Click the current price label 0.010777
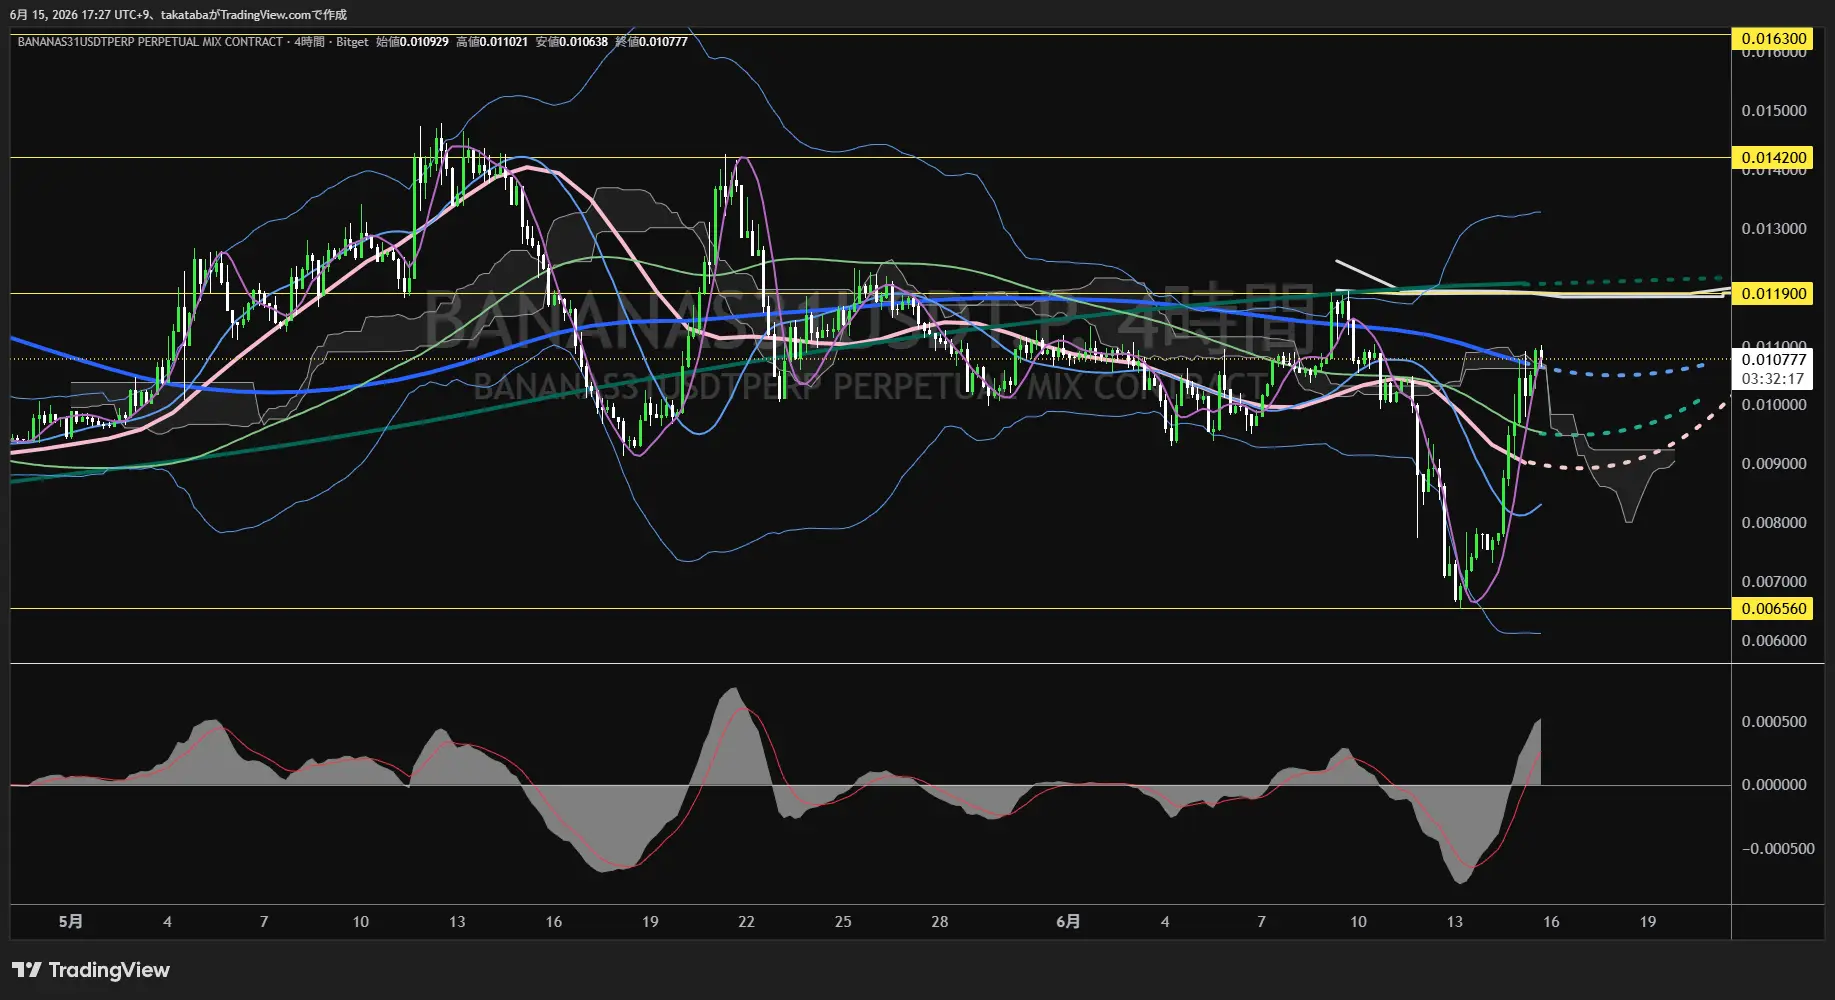The width and height of the screenshot is (1835, 1000). [1772, 360]
